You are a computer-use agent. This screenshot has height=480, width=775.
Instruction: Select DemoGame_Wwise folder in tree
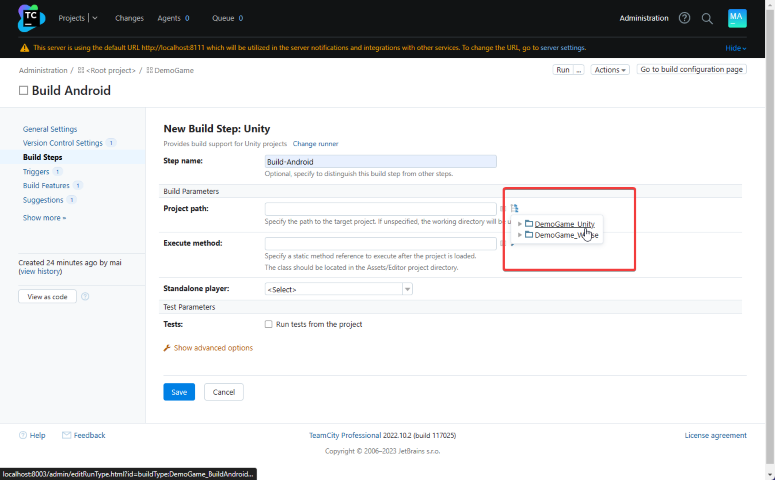[x=566, y=235]
